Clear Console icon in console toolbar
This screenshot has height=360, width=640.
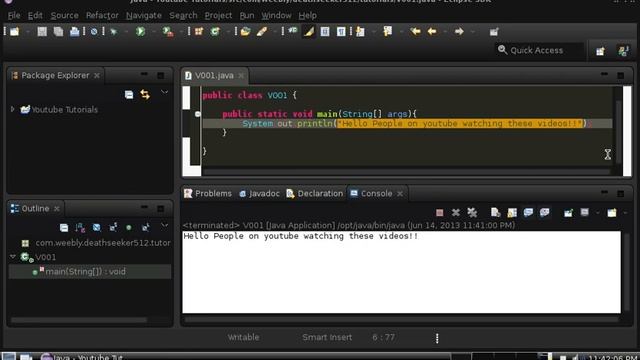(496, 212)
